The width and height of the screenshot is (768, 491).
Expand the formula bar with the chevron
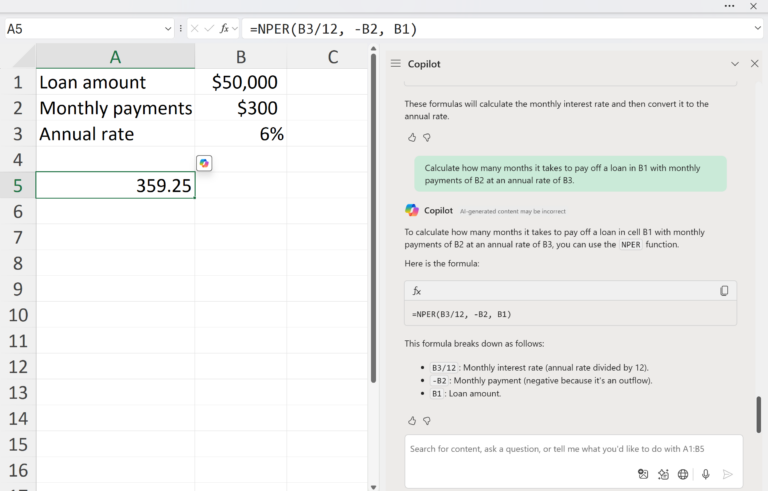pyautogui.click(x=757, y=28)
